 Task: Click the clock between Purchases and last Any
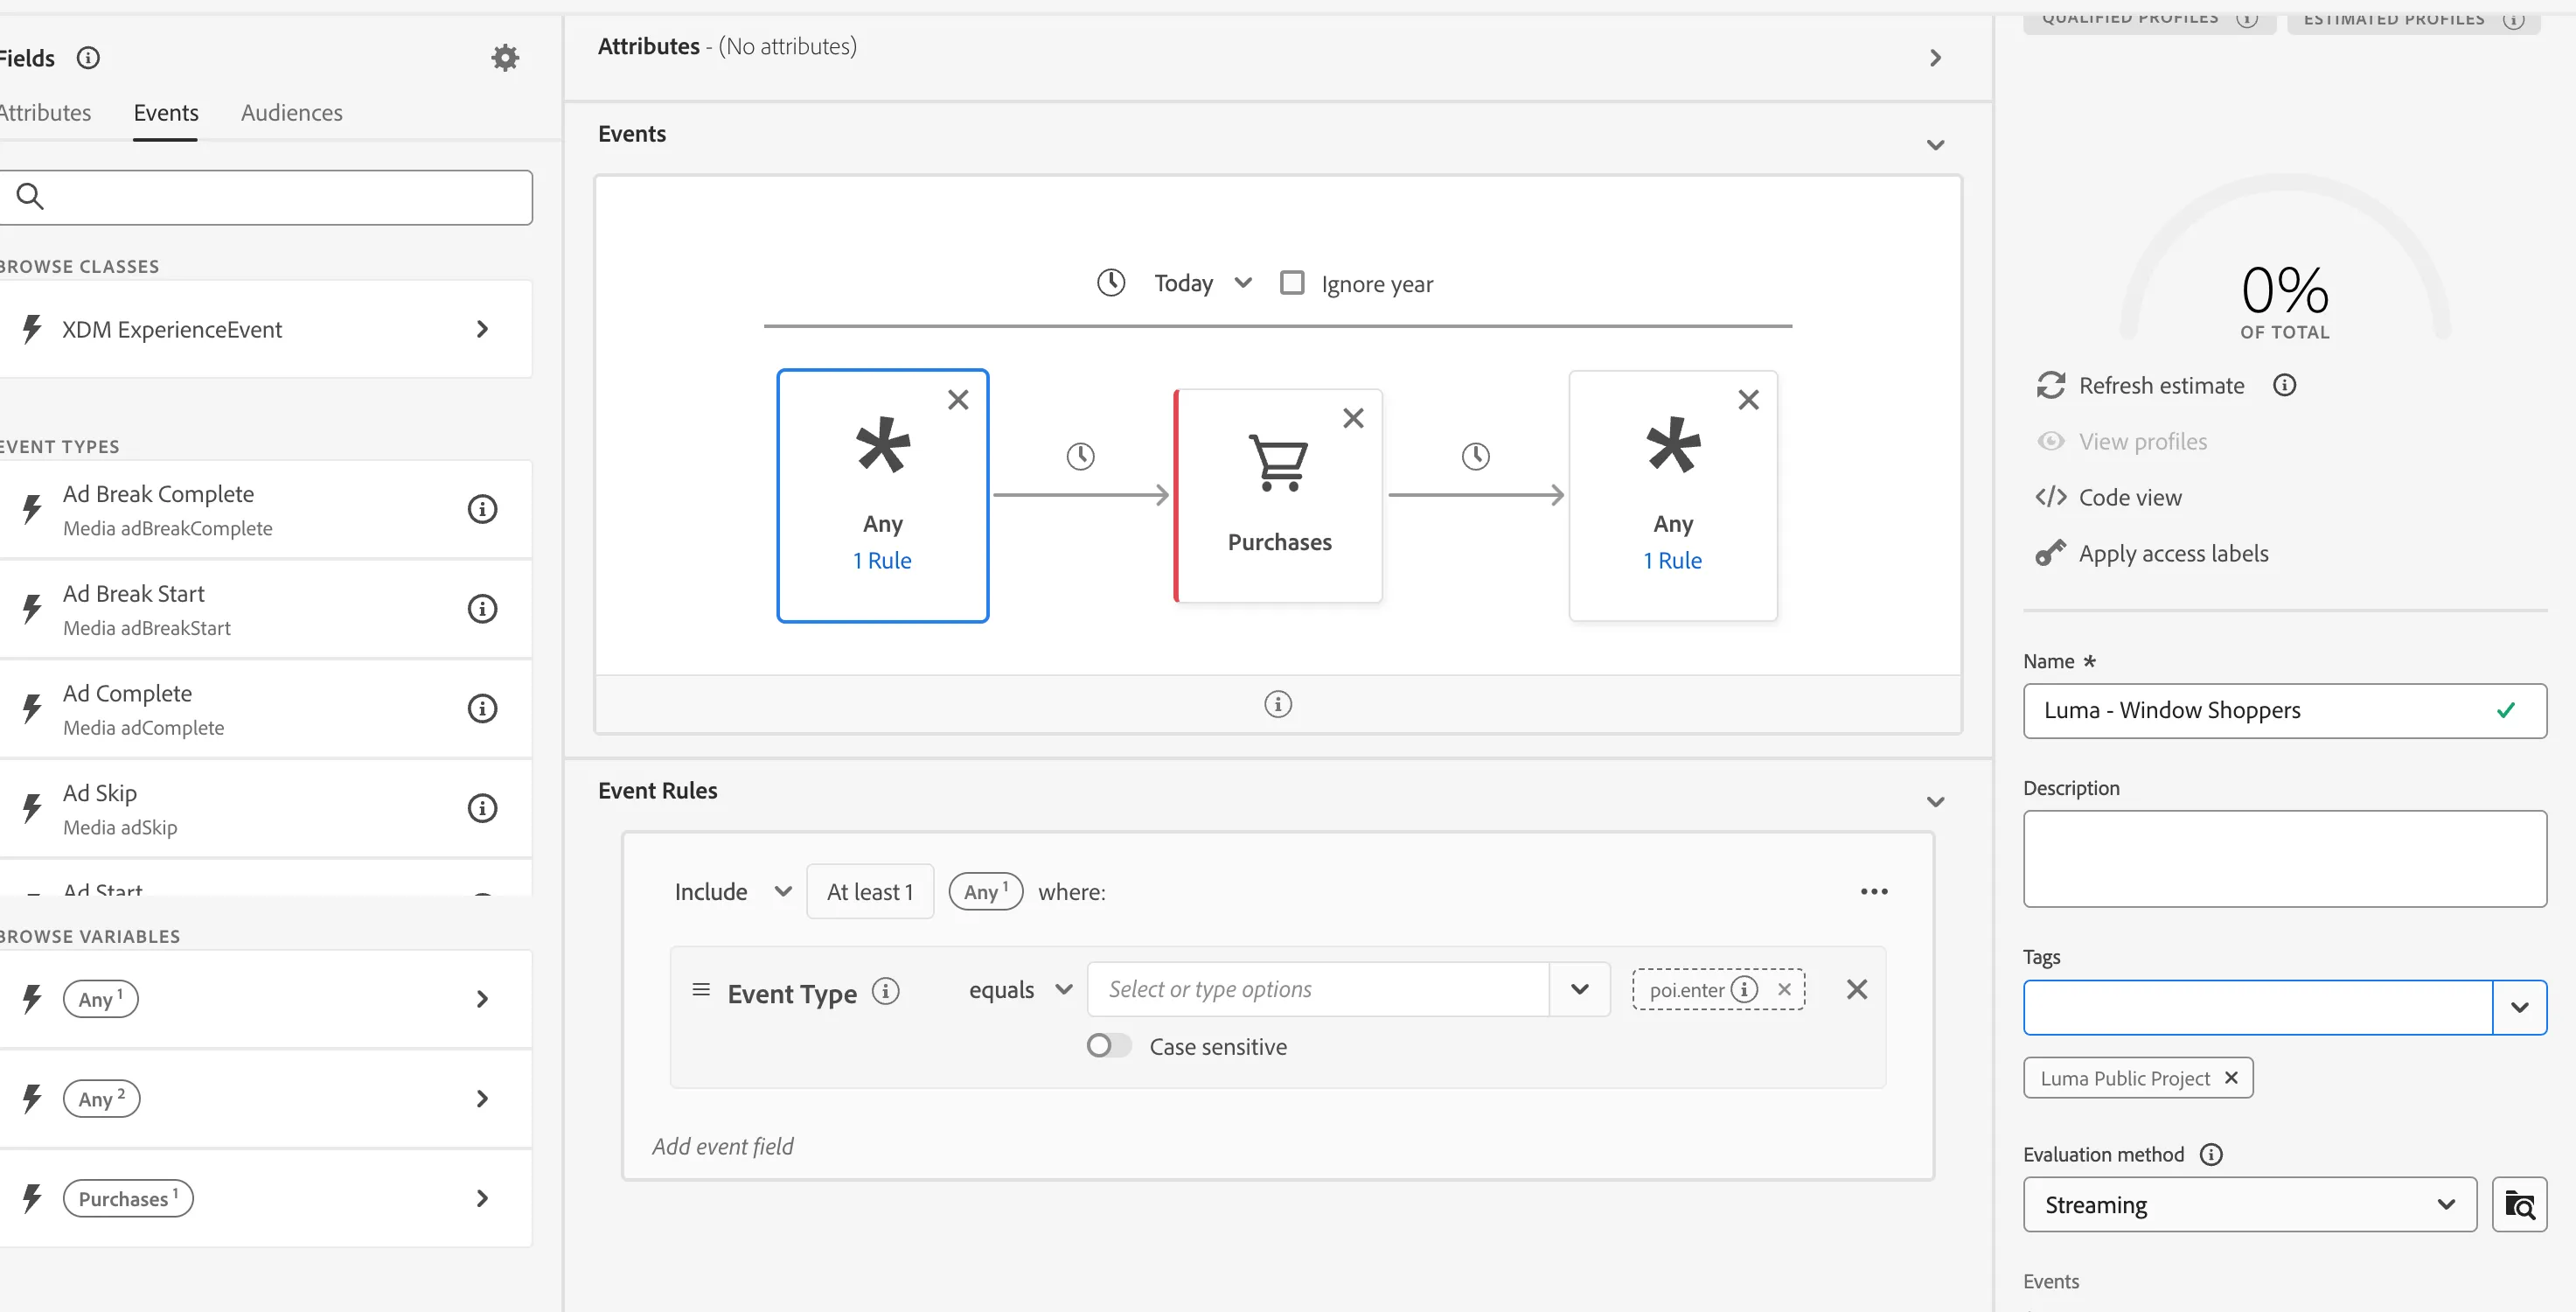click(1475, 456)
